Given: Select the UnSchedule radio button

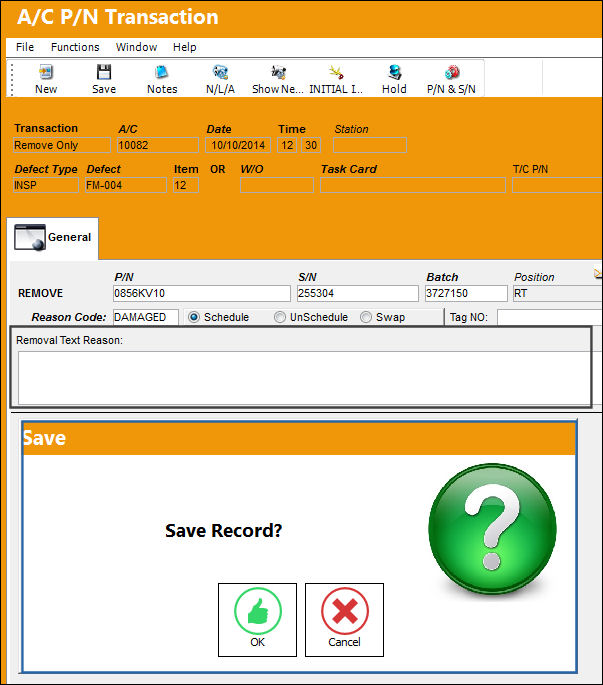Looking at the screenshot, I should [280, 317].
